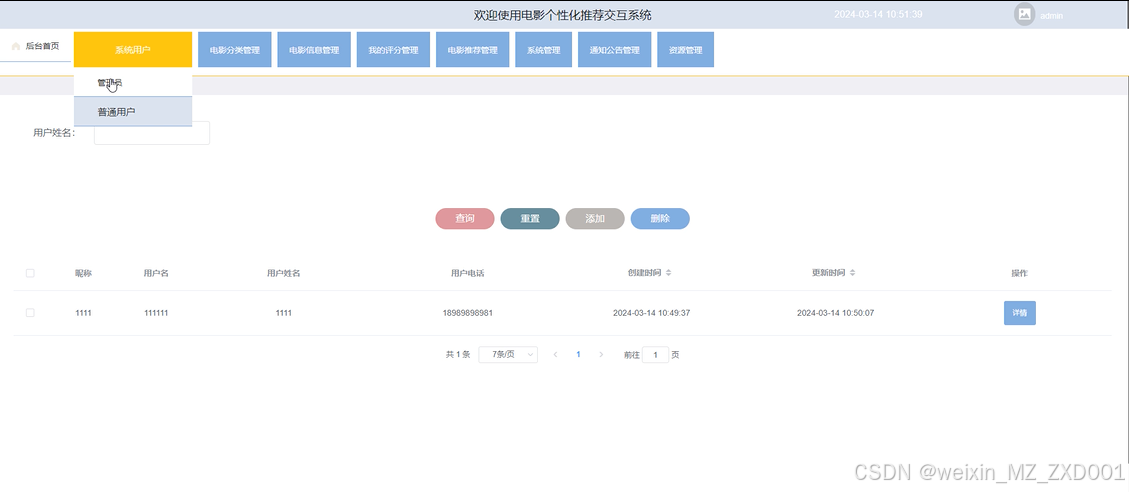Open the admin avatar image icon
This screenshot has height=492, width=1129.
[x=1024, y=14]
